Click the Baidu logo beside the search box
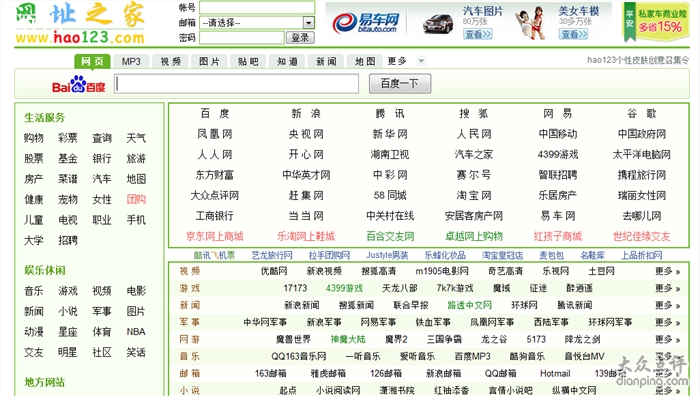700x396 pixels. tap(79, 84)
